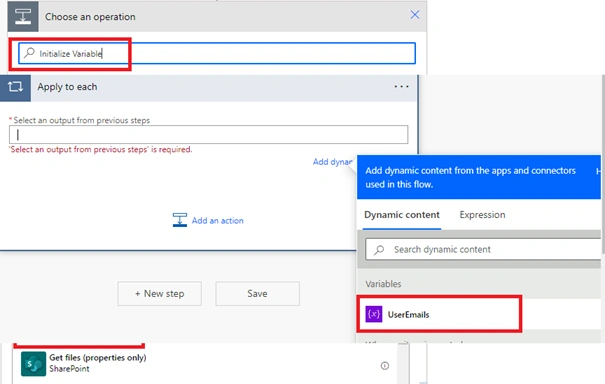Click the SharePoint Get files icon
The height and width of the screenshot is (384, 605).
coord(33,364)
